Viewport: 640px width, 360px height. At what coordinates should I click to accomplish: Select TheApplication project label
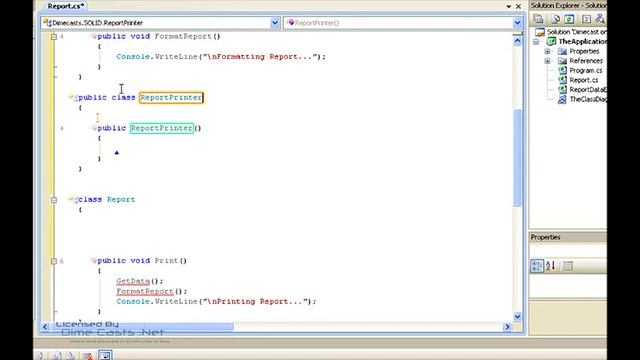[x=582, y=42]
